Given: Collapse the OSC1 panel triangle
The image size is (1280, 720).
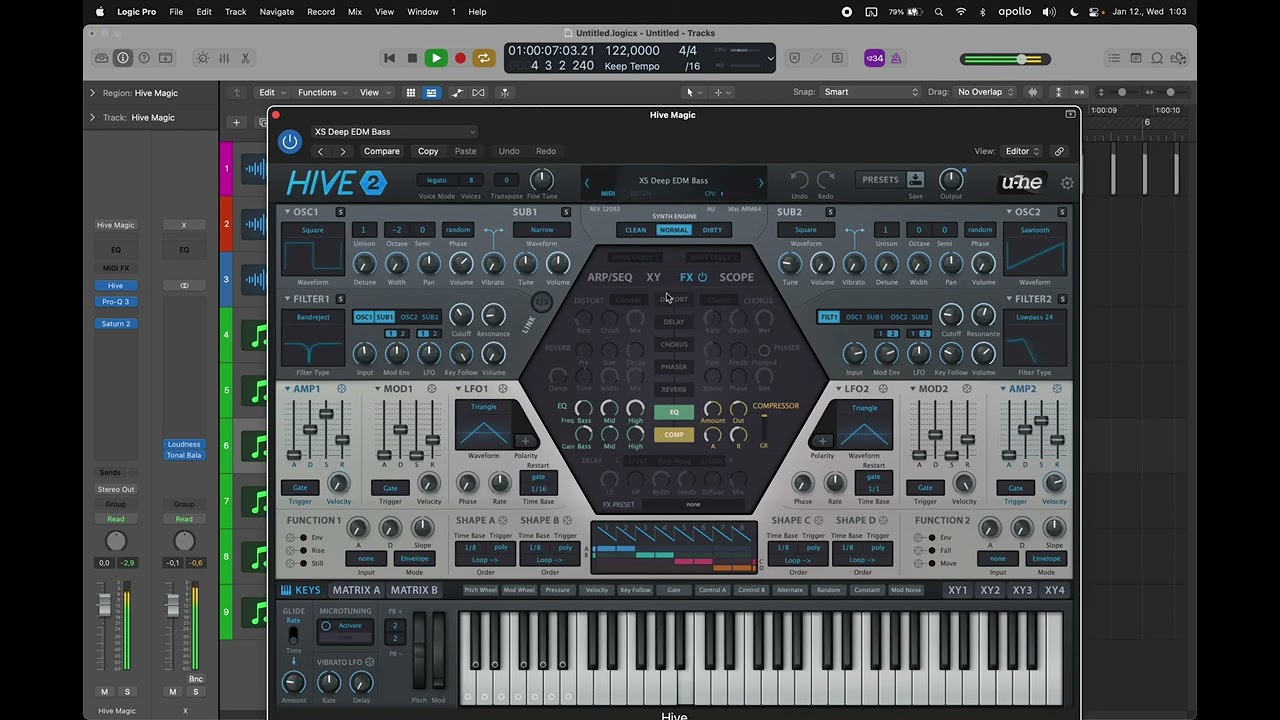Looking at the screenshot, I should 287,212.
